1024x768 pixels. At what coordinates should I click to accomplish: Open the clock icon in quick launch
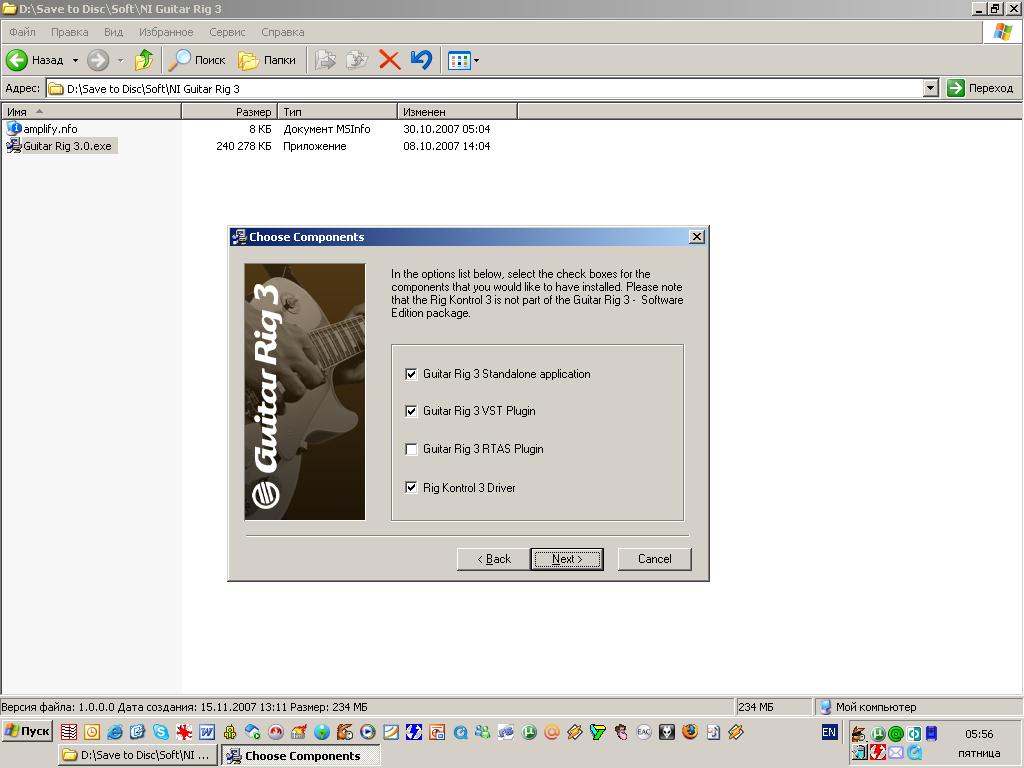coord(91,732)
